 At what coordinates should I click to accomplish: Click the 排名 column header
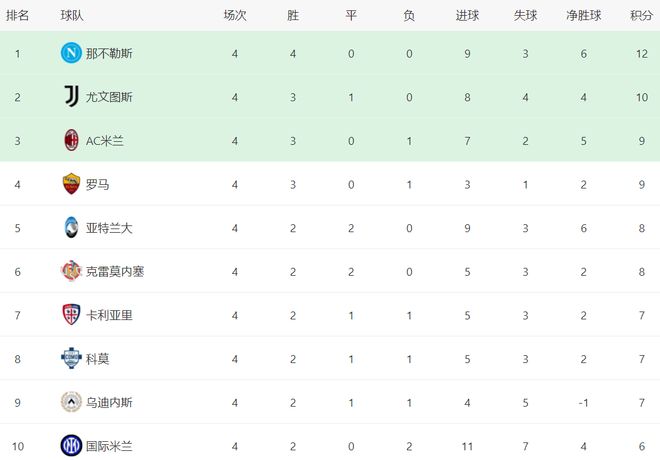tap(17, 15)
